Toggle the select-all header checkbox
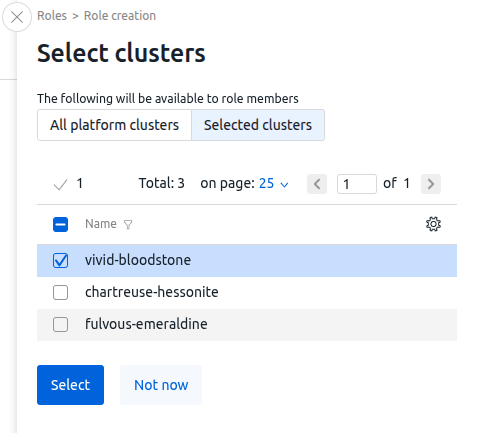 pos(60,224)
